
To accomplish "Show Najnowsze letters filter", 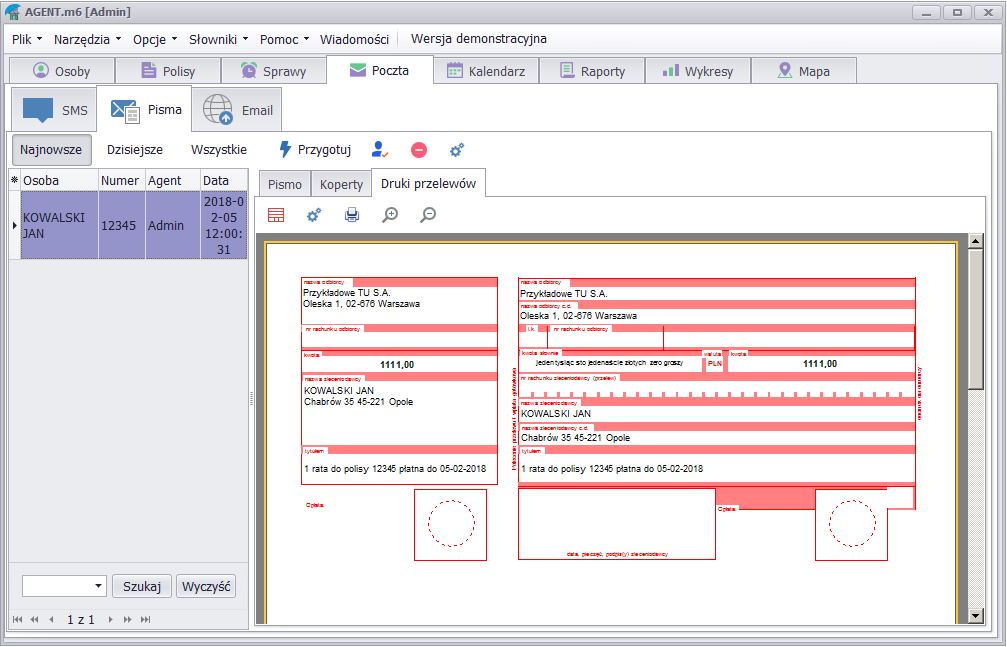I will tap(51, 150).
